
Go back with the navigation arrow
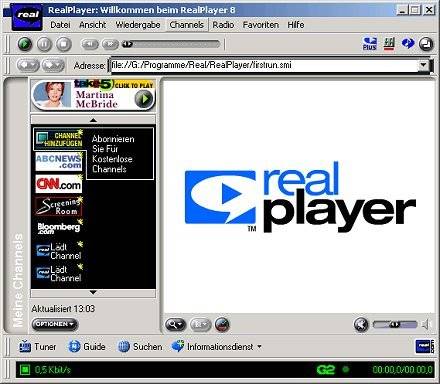click(x=28, y=65)
